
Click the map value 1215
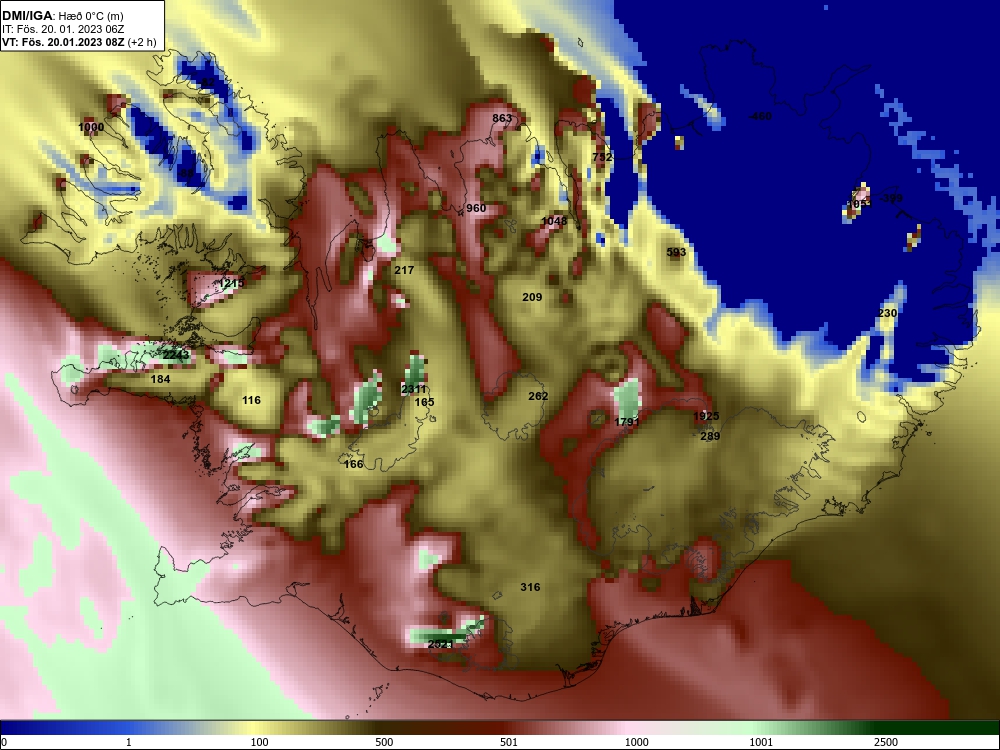(231, 283)
